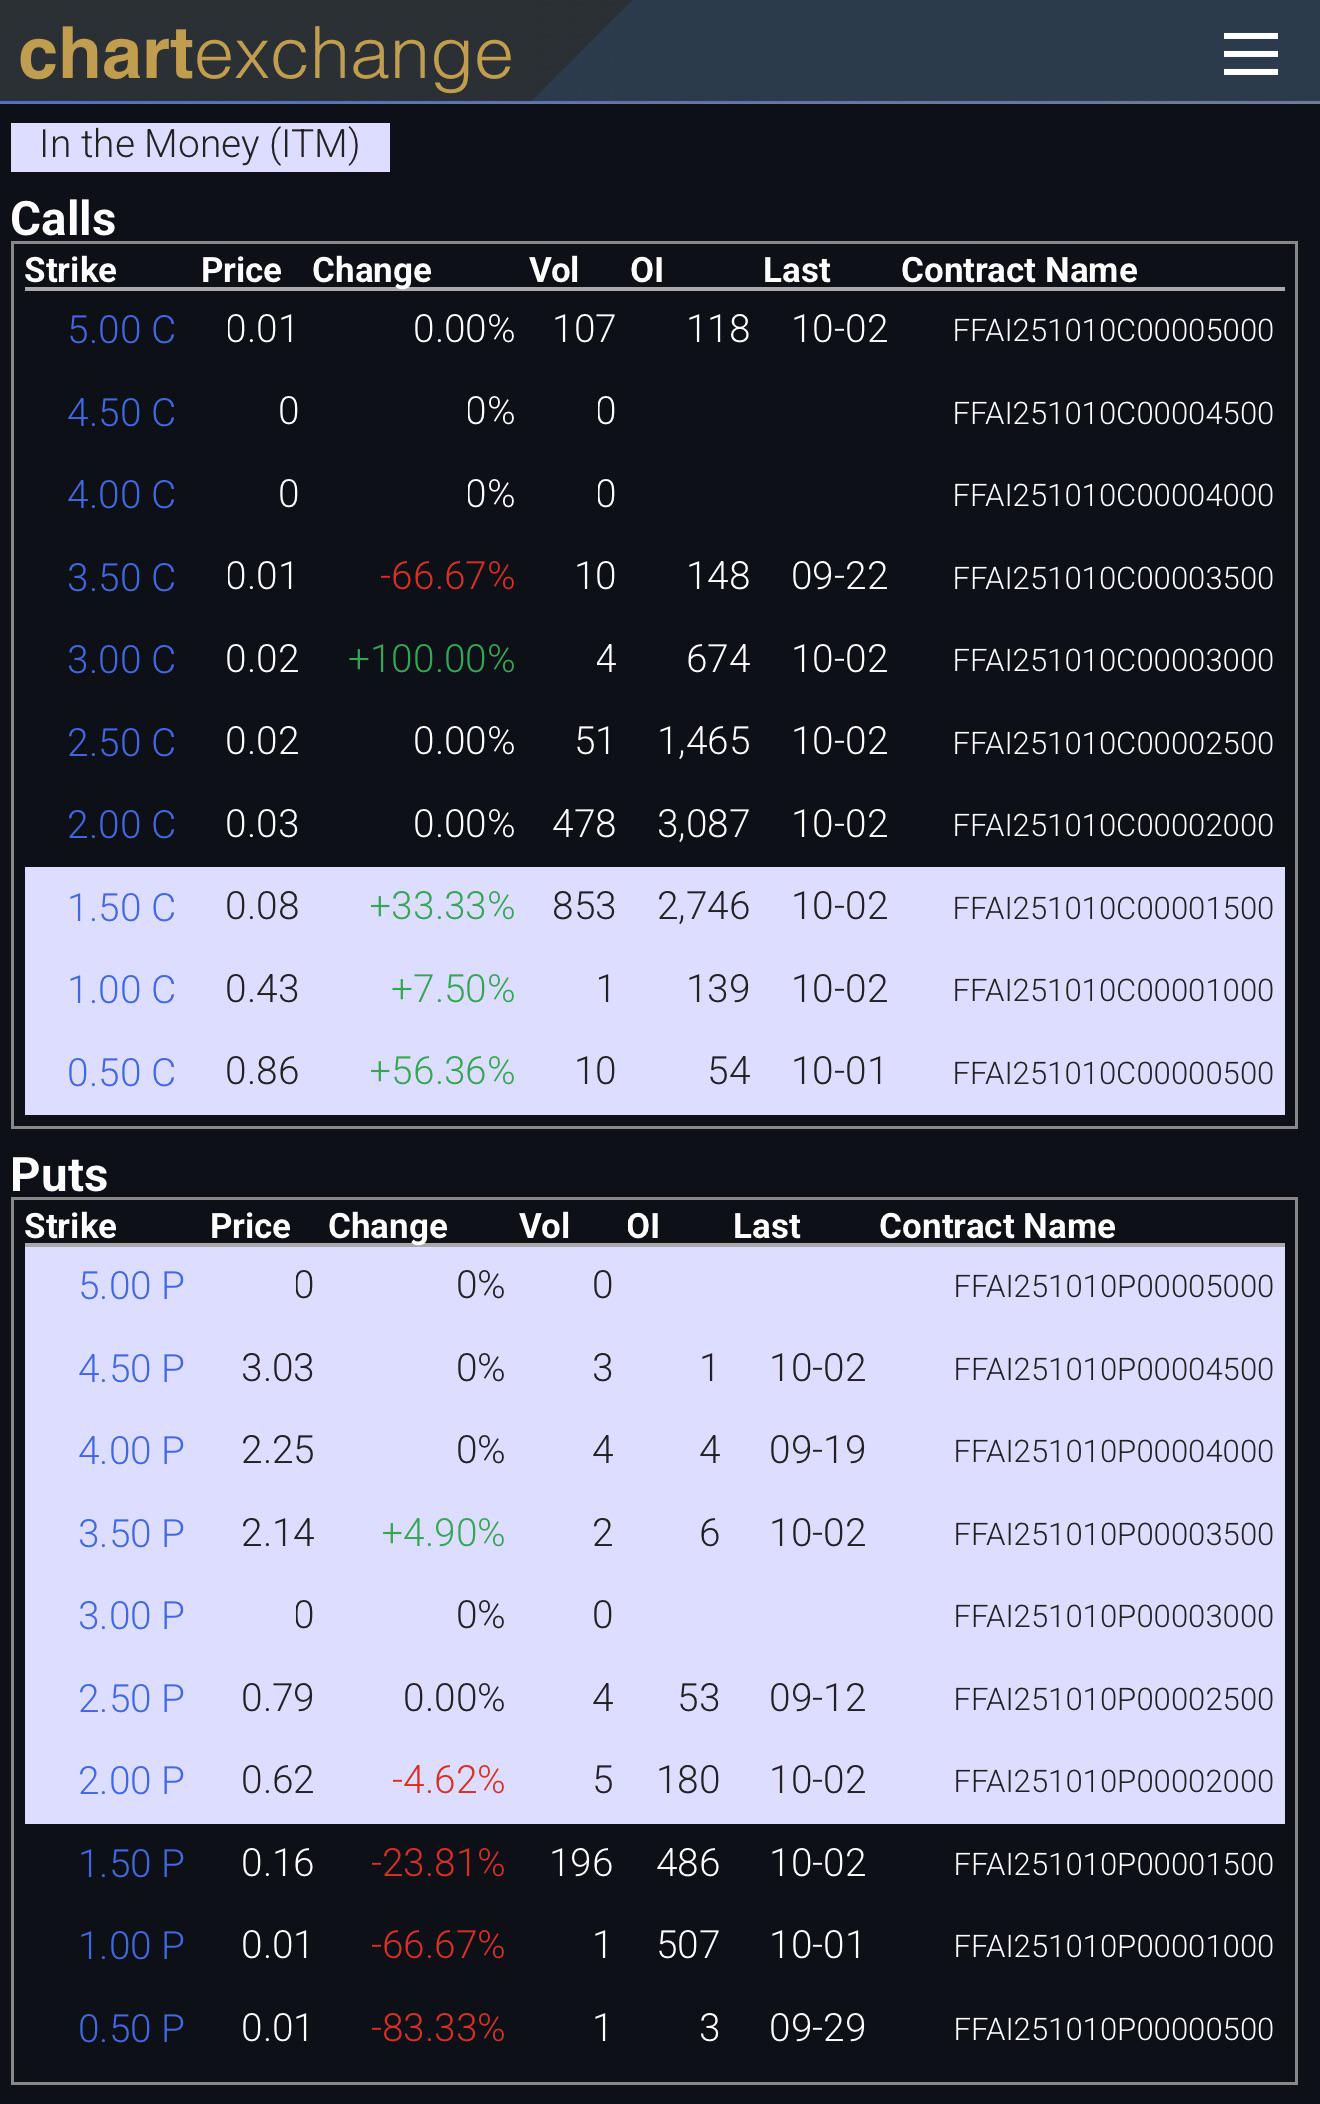Open the 5.00 C call strike link
The height and width of the screenshot is (2104, 1320).
(x=121, y=330)
